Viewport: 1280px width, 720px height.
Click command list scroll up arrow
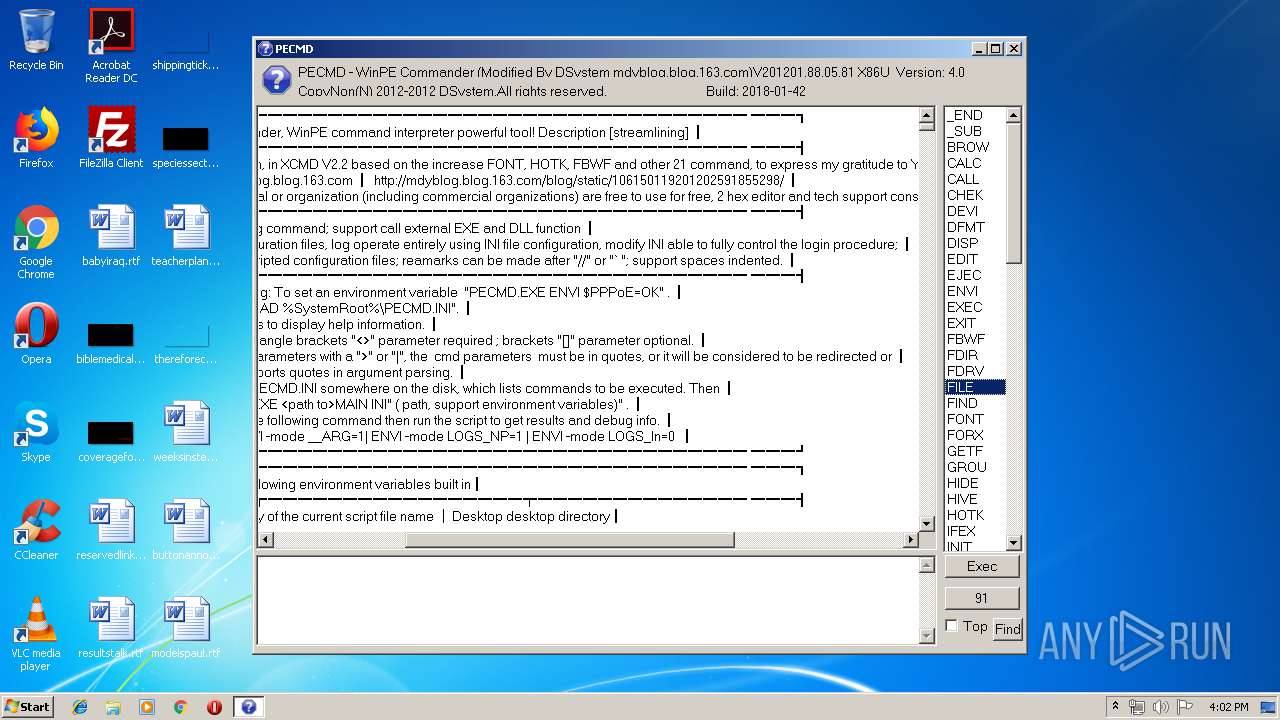coord(1013,115)
